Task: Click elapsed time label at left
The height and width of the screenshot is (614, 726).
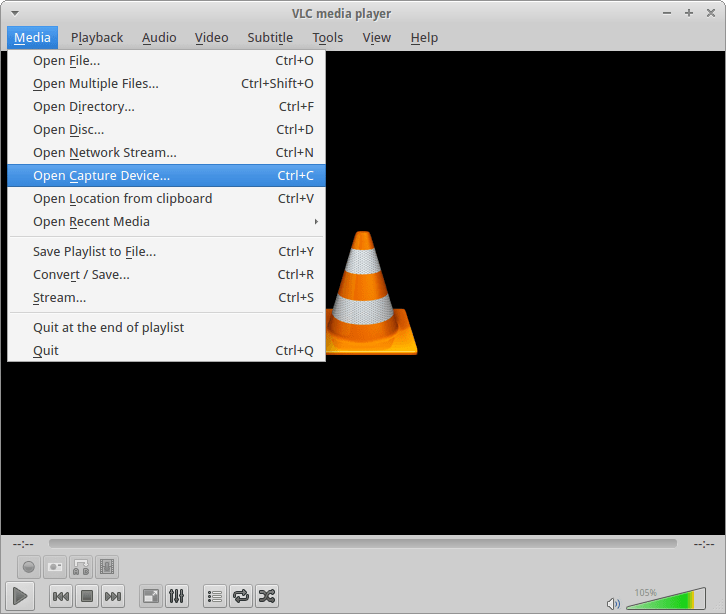Action: pyautogui.click(x=23, y=544)
